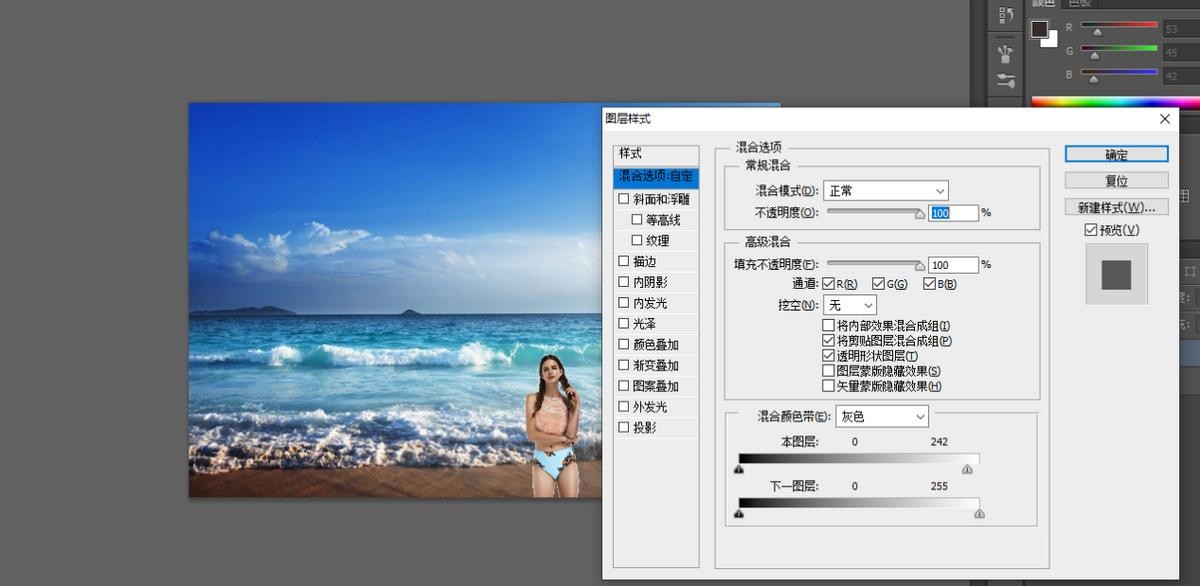Viewport: 1200px width, 586px height.
Task: Click the 新建样式 button
Action: tap(1116, 207)
